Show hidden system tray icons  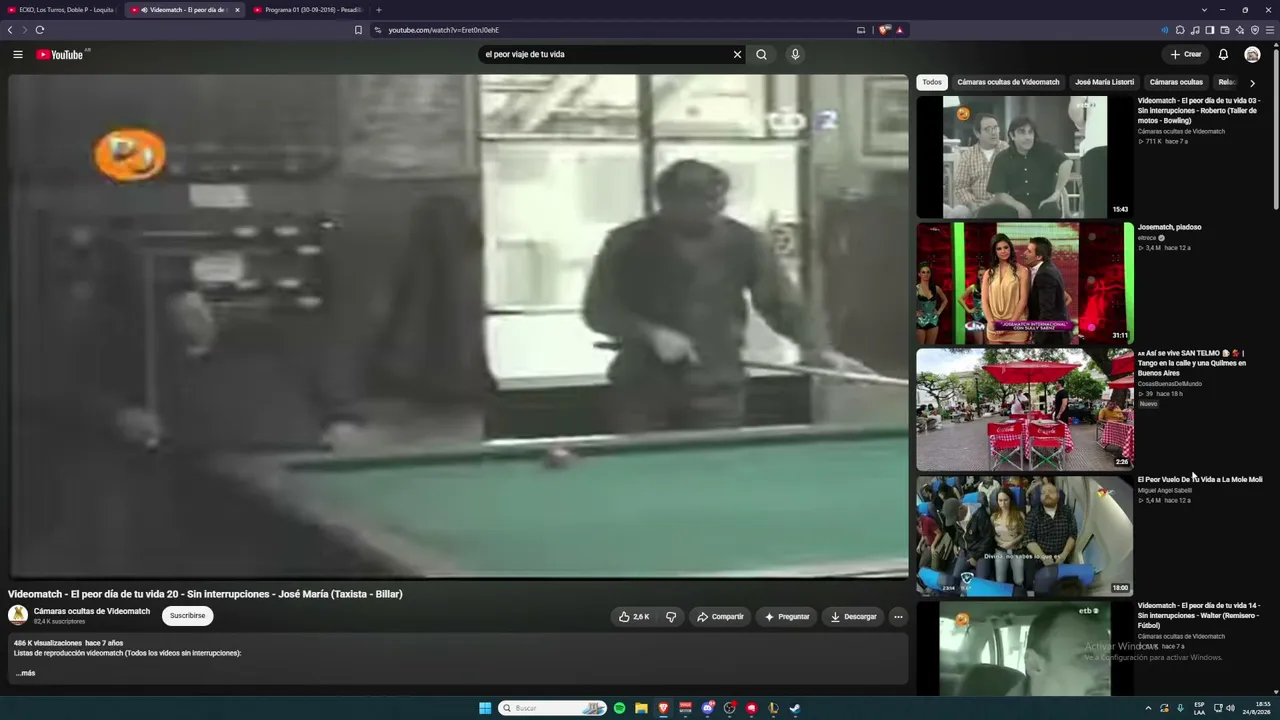tap(1148, 708)
